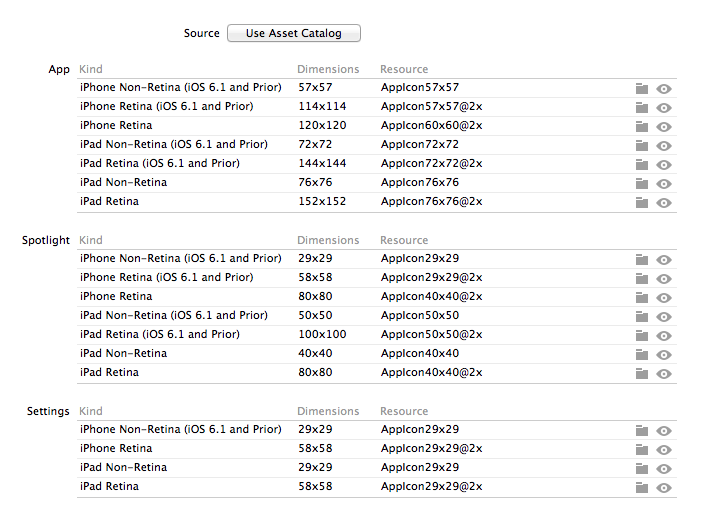Browse file for App iPad Retina 152x152
This screenshot has height=511, width=705.
[x=642, y=202]
